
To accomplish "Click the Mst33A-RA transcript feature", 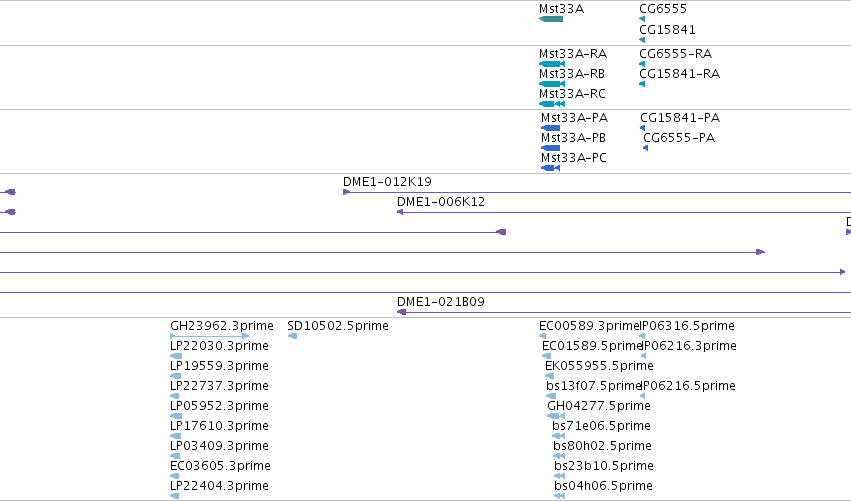I will (552, 64).
